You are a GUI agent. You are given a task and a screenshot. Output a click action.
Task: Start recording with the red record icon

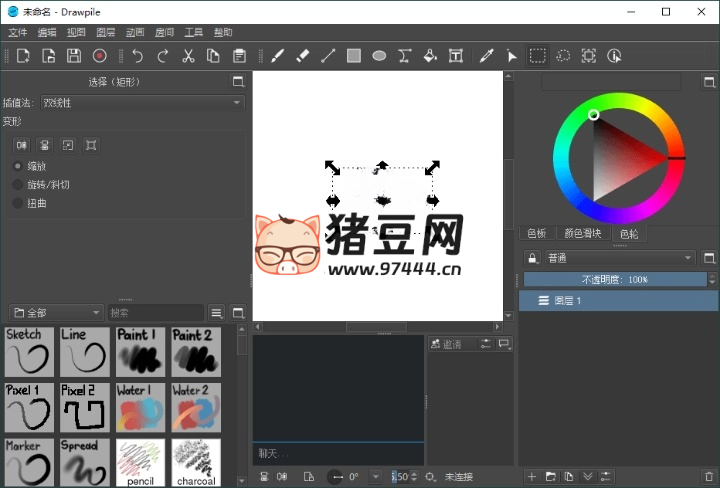click(100, 56)
